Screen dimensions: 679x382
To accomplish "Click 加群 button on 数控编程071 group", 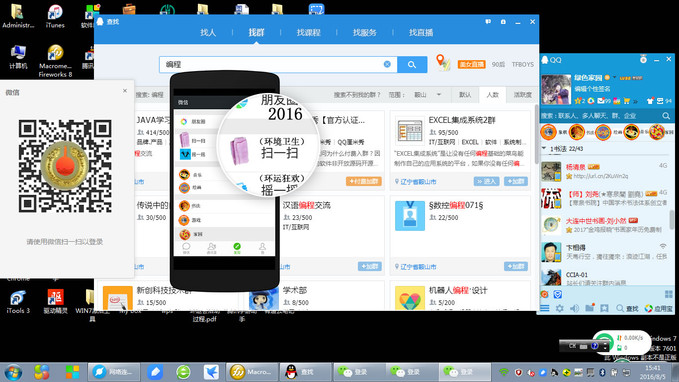I will pos(516,266).
